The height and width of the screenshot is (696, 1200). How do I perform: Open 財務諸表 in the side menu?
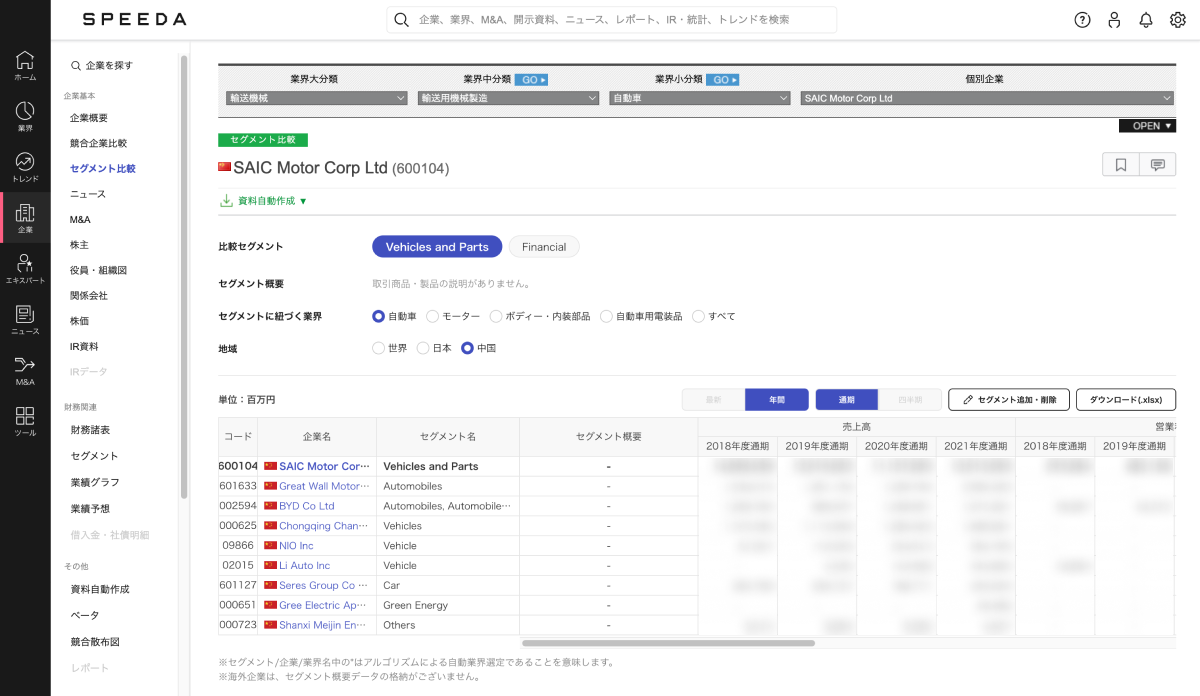[x=90, y=430]
